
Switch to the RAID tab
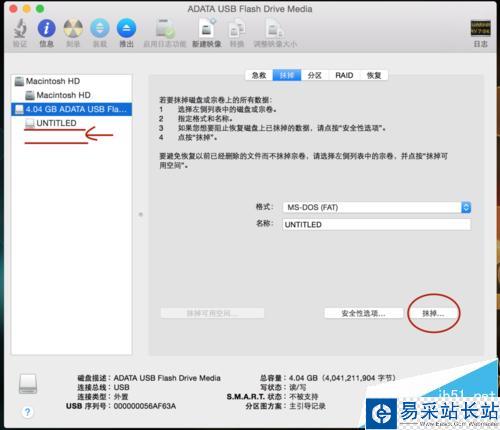click(x=344, y=75)
